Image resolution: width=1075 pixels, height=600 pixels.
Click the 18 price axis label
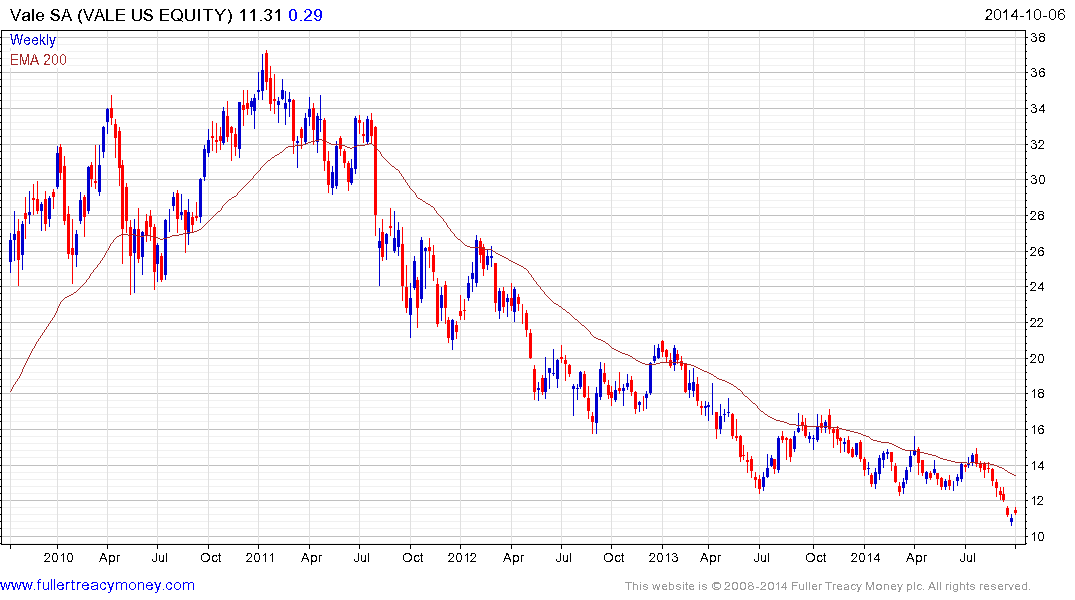point(1038,394)
